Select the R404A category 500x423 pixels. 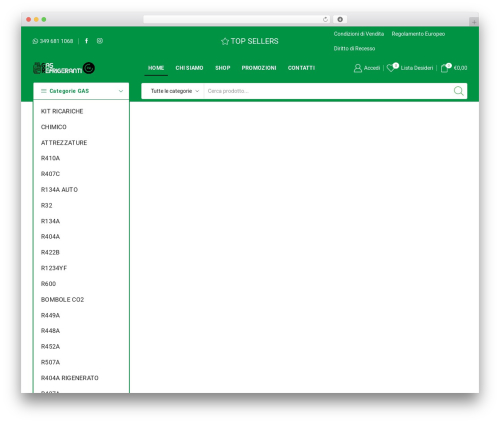[50, 237]
